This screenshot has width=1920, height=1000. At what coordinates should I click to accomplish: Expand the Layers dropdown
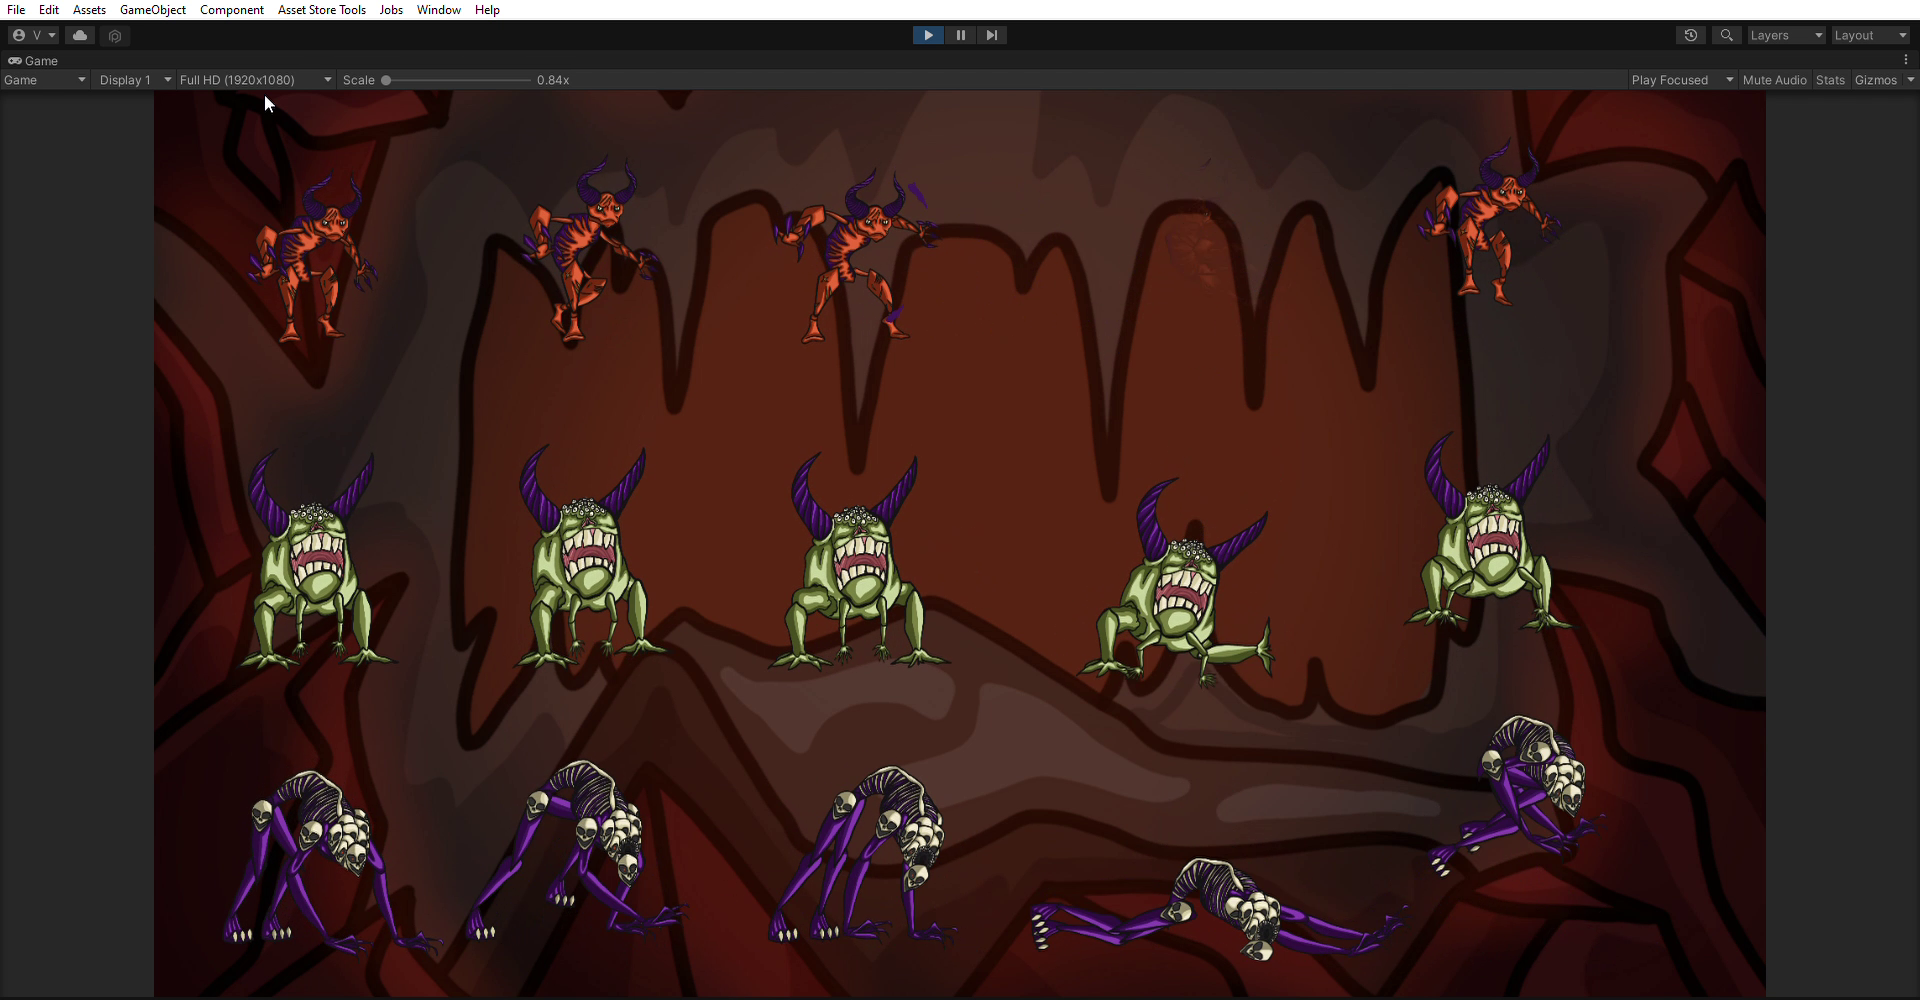coord(1786,35)
